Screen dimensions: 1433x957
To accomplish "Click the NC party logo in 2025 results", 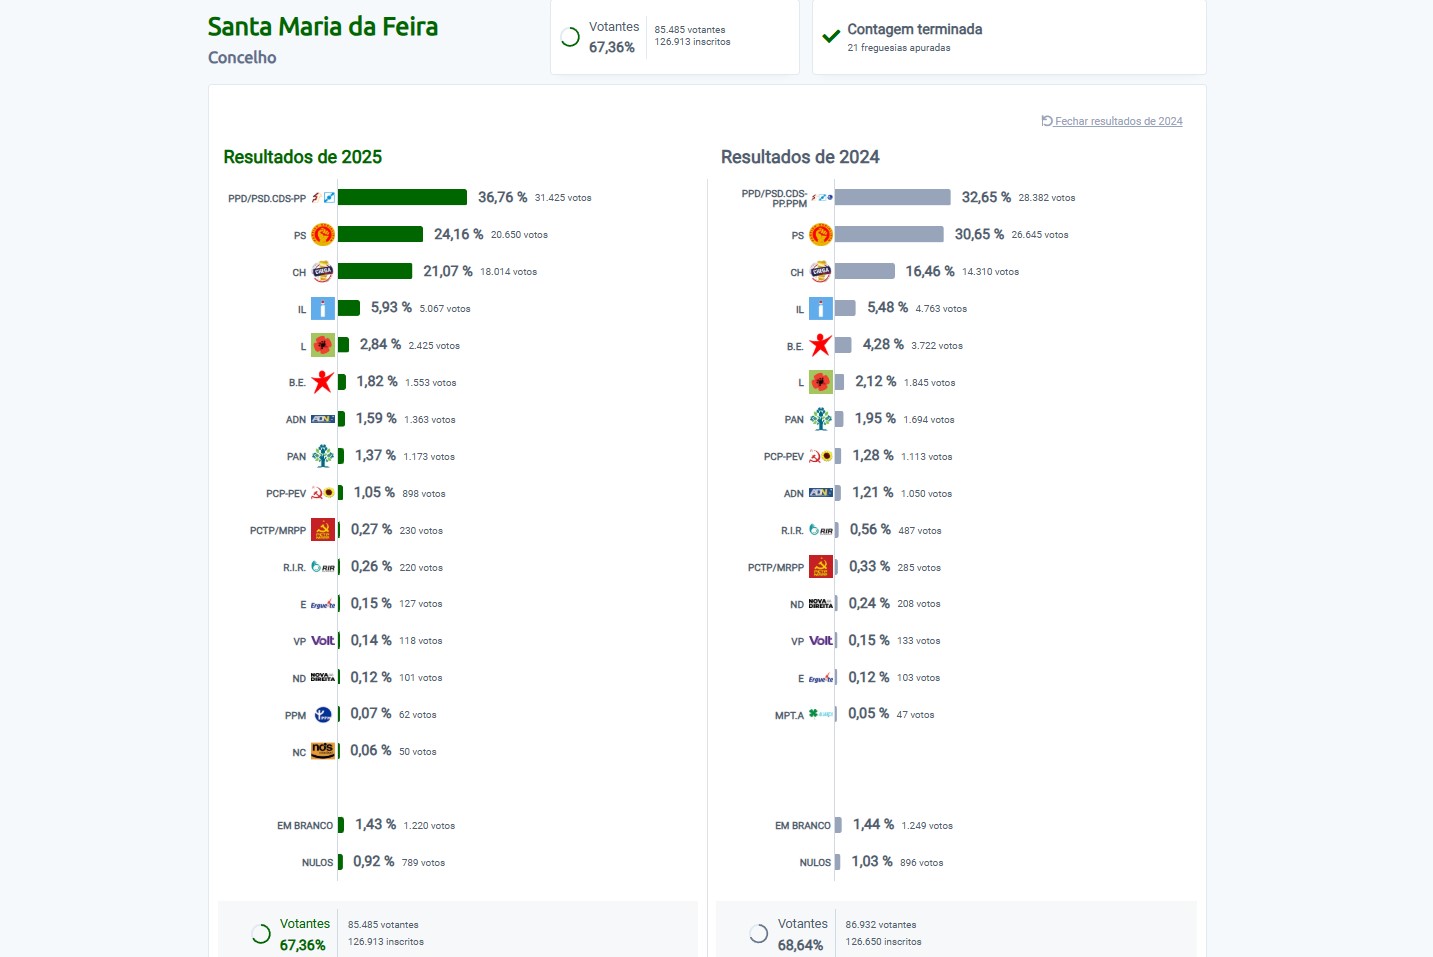I will tap(322, 751).
